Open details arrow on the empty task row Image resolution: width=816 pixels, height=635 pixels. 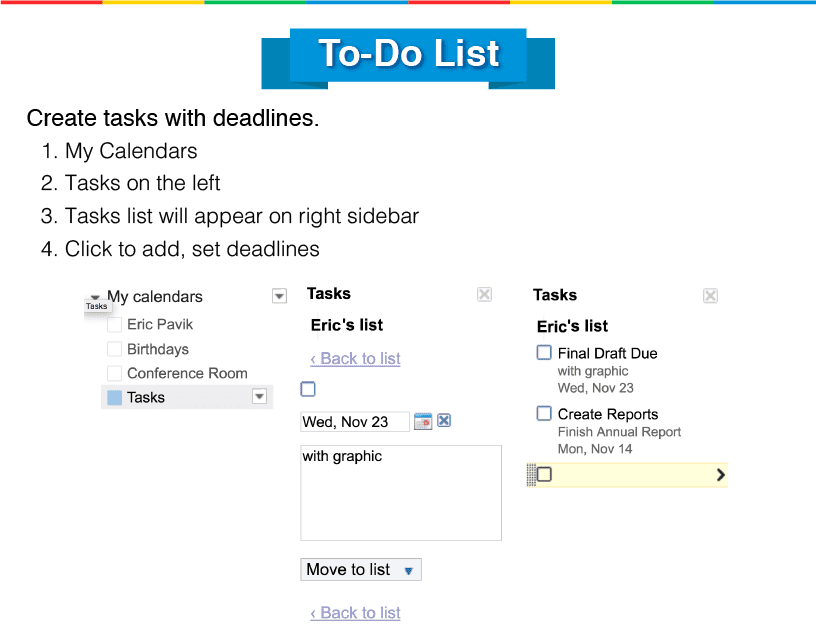point(720,475)
